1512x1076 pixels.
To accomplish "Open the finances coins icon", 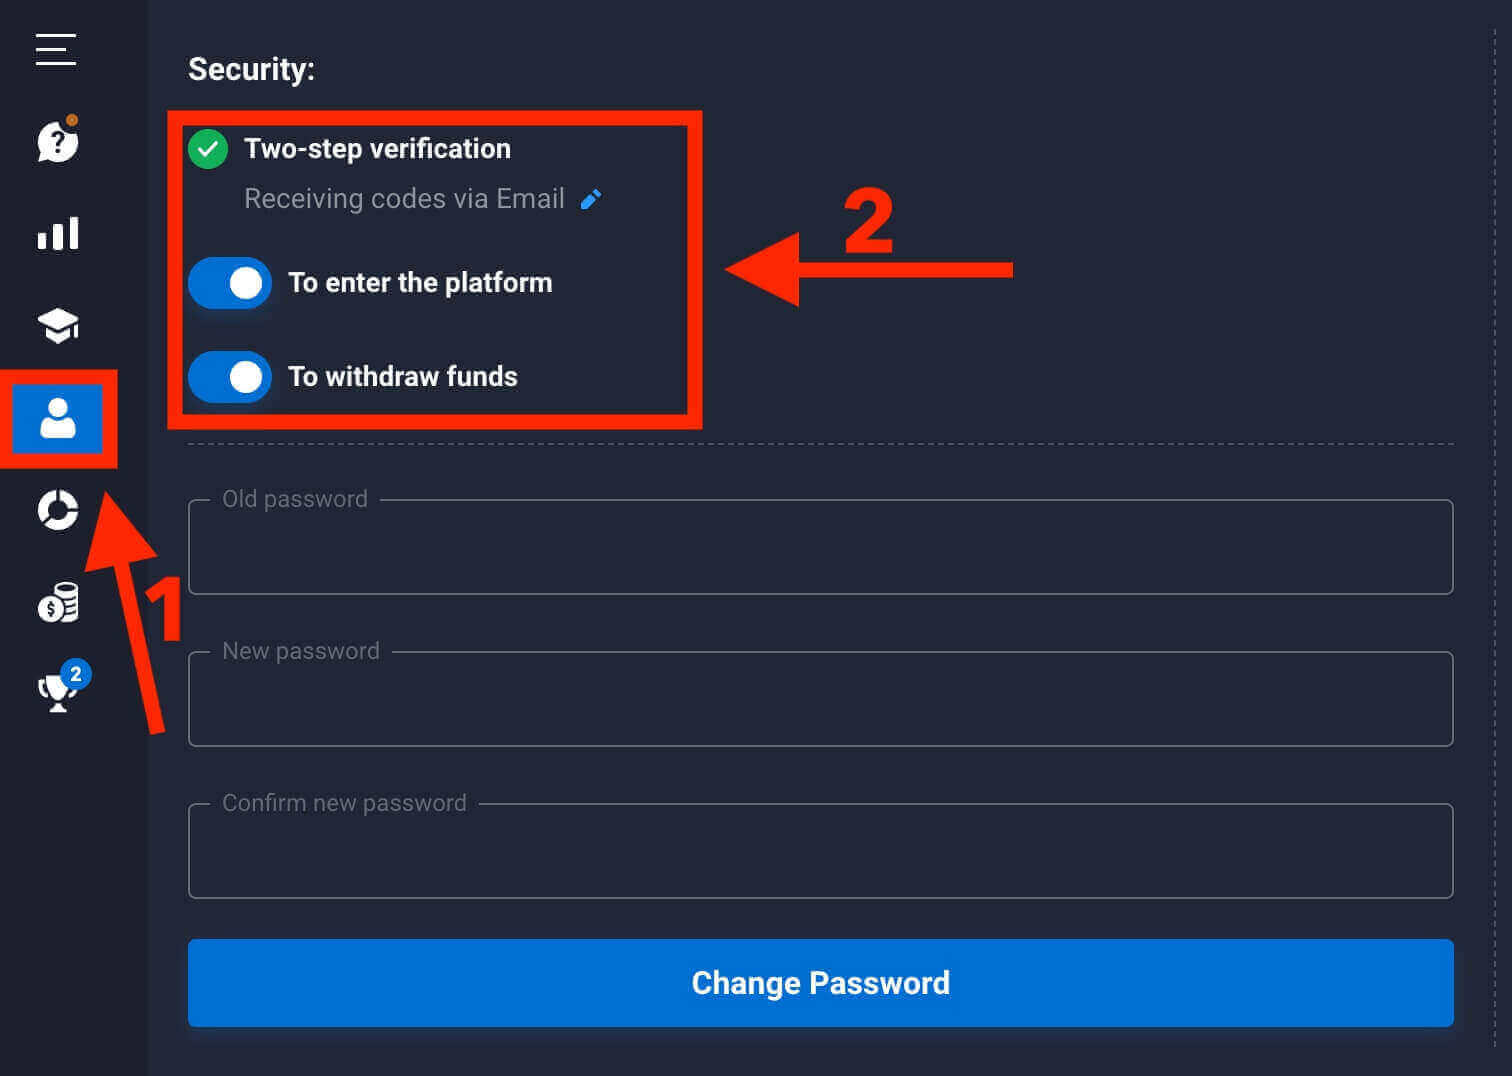I will point(60,601).
